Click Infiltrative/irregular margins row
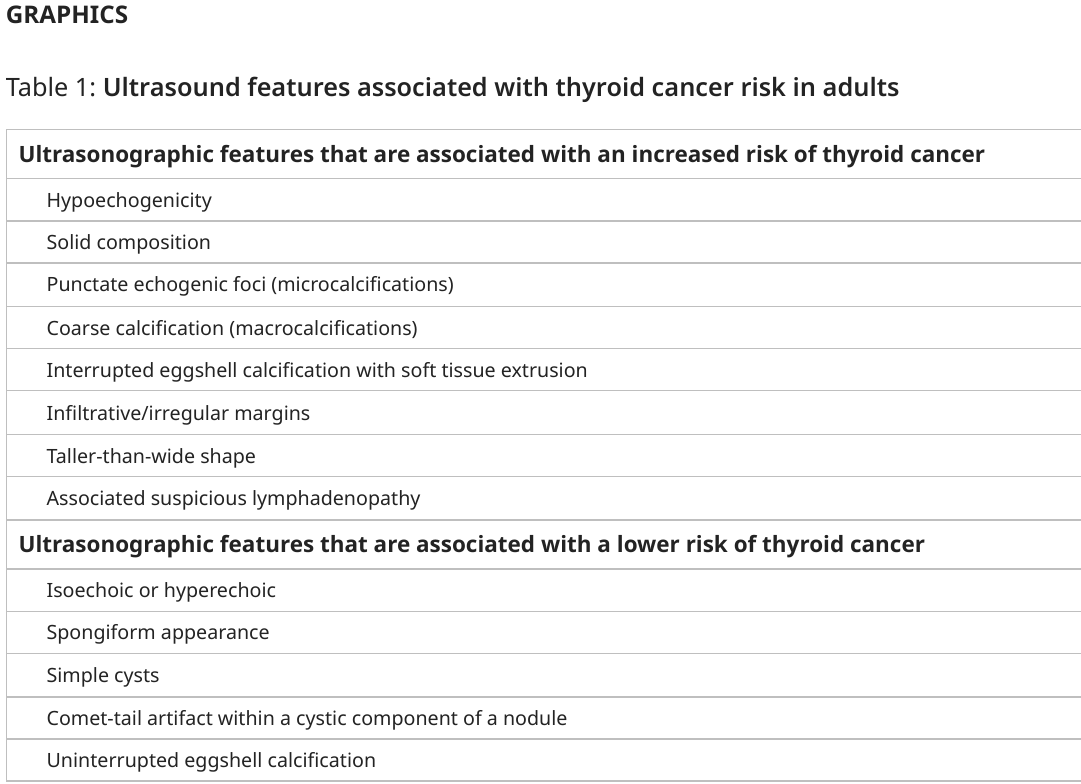 [x=544, y=412]
